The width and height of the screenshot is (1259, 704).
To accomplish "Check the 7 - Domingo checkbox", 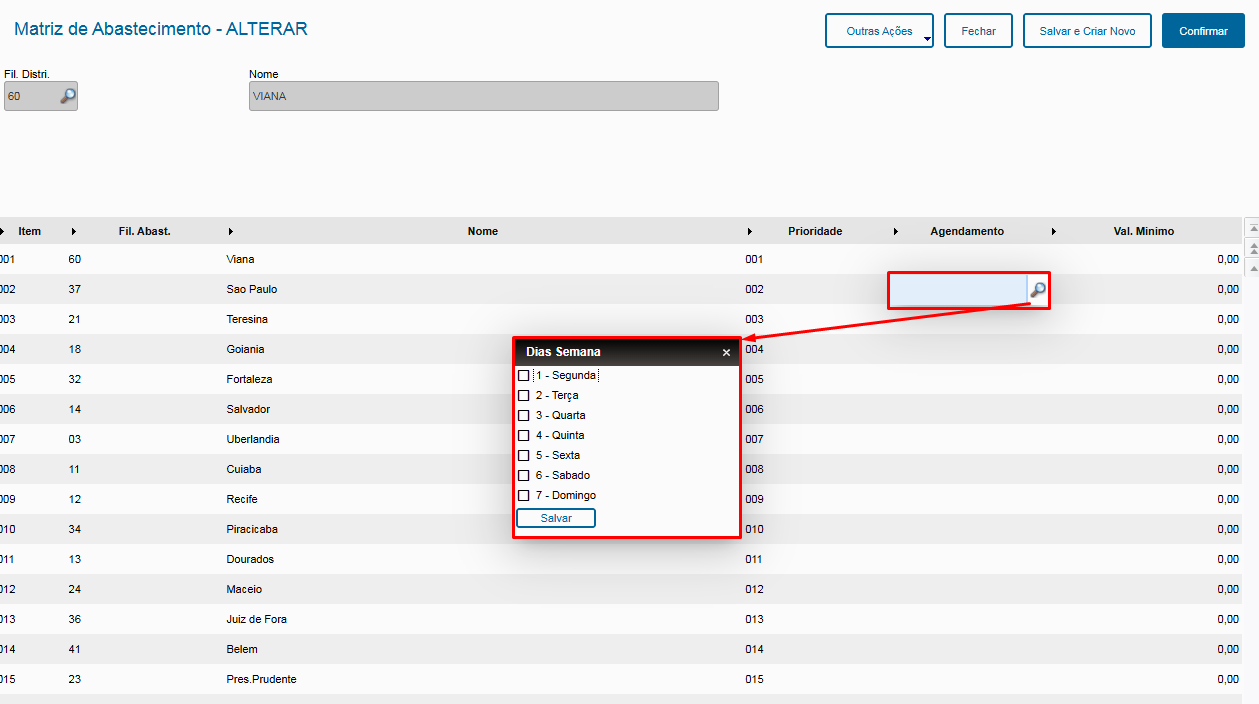I will point(523,496).
